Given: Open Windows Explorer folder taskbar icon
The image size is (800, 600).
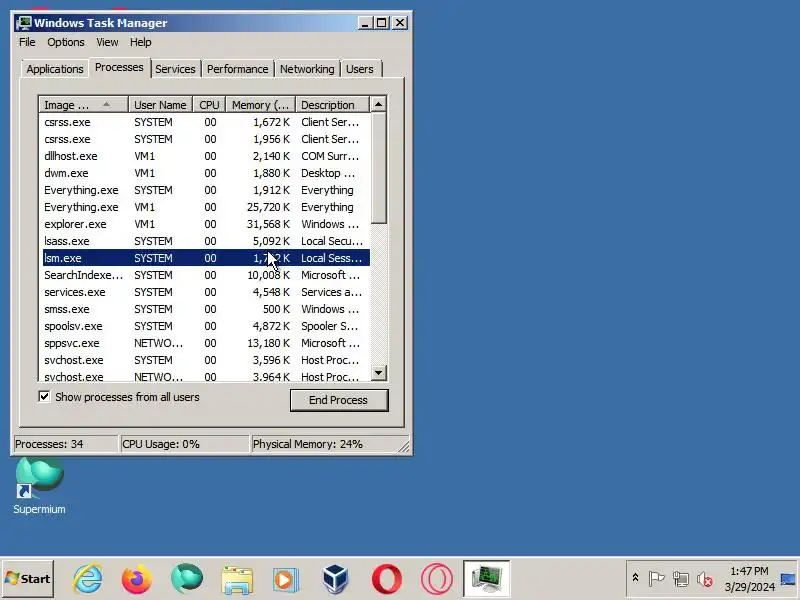Looking at the screenshot, I should [x=237, y=580].
